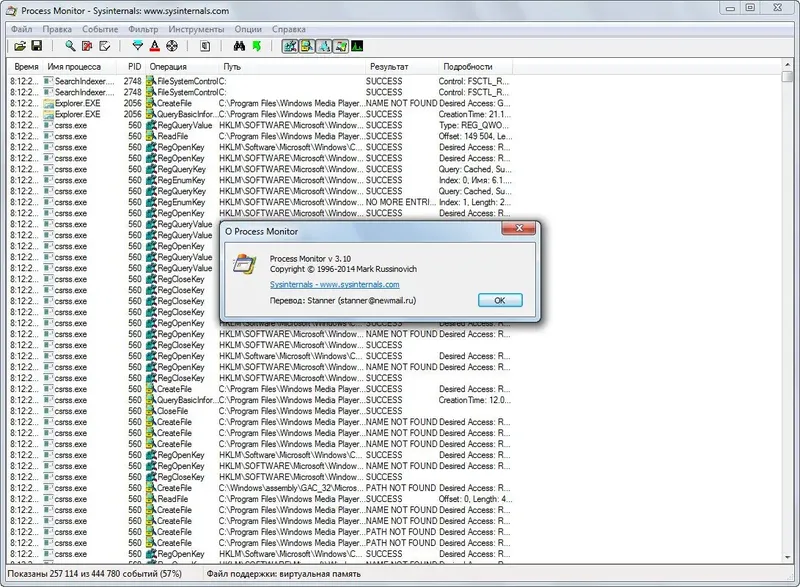
Task: Toggle Show Process and Thread Activity button
Action: [341, 46]
